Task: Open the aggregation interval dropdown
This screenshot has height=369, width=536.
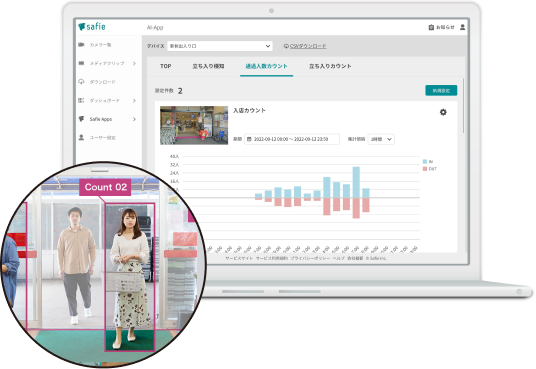Action: pyautogui.click(x=381, y=139)
